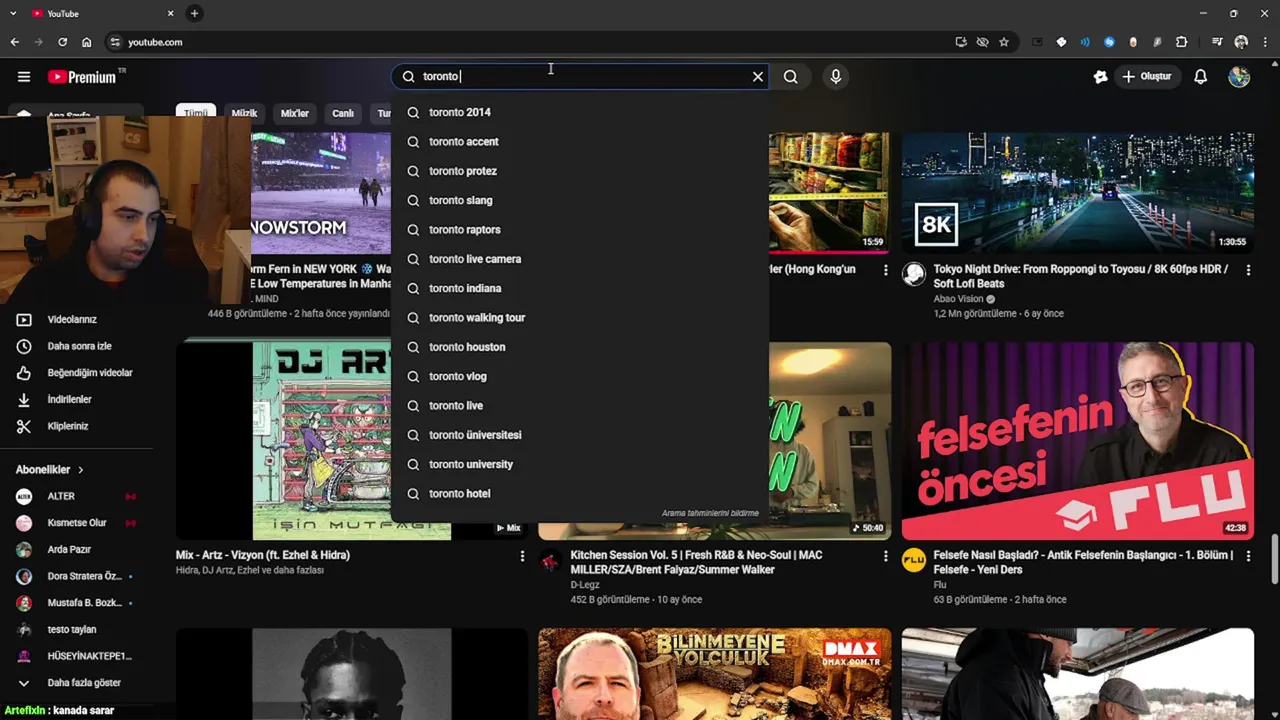Select suggestion toronto slang

tap(580, 200)
